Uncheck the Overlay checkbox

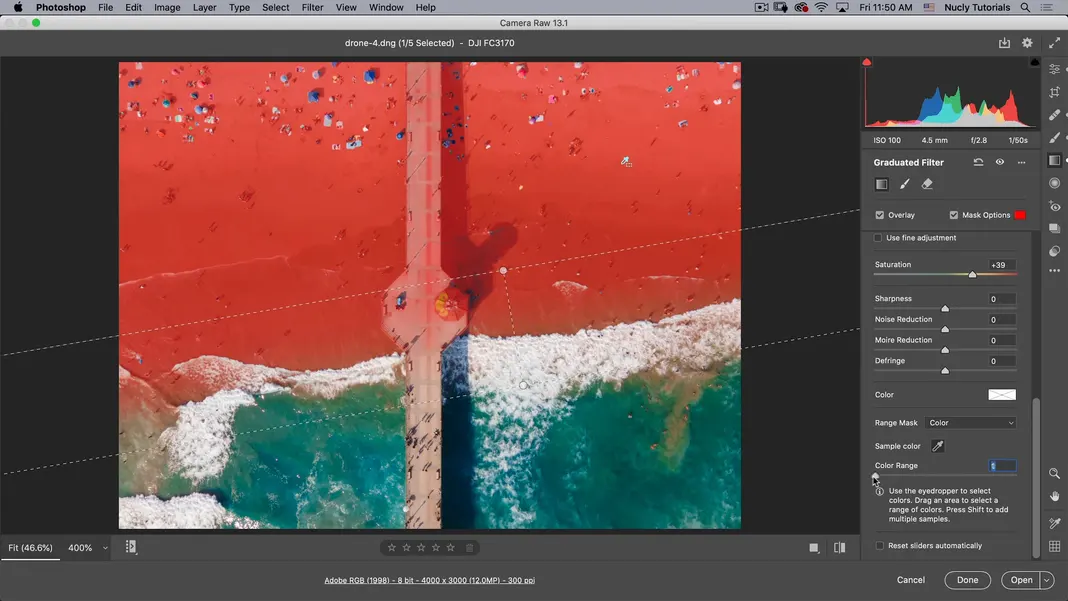(879, 215)
